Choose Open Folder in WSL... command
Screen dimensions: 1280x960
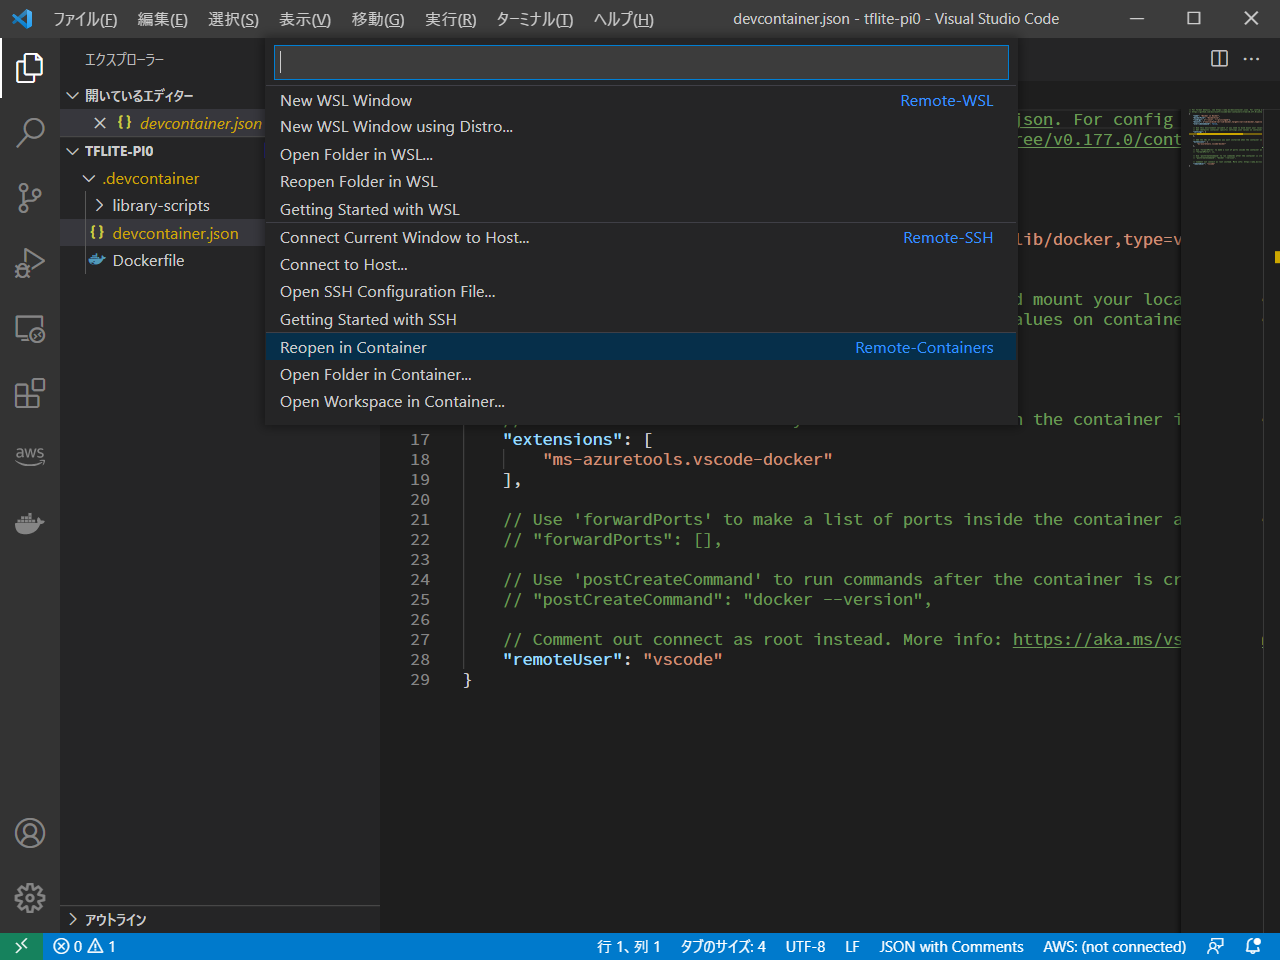tap(356, 154)
